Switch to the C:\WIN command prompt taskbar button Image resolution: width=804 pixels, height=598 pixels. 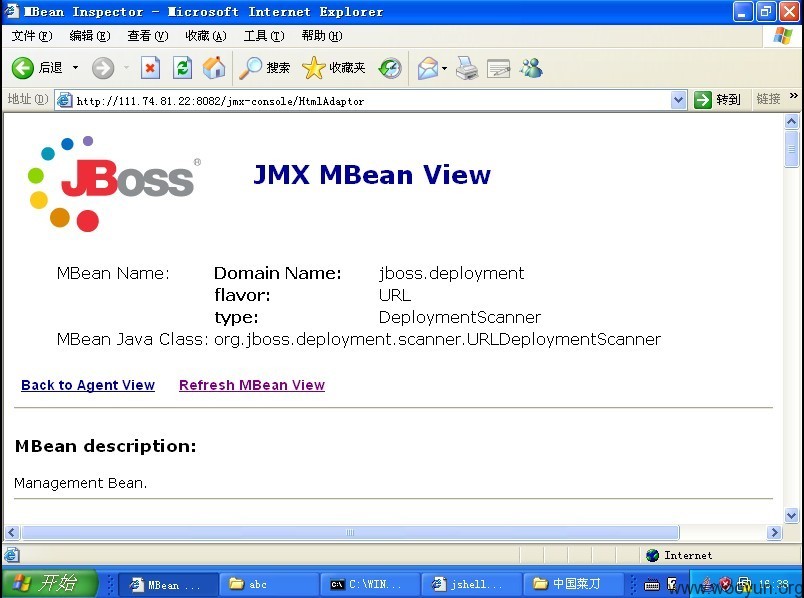click(x=370, y=584)
